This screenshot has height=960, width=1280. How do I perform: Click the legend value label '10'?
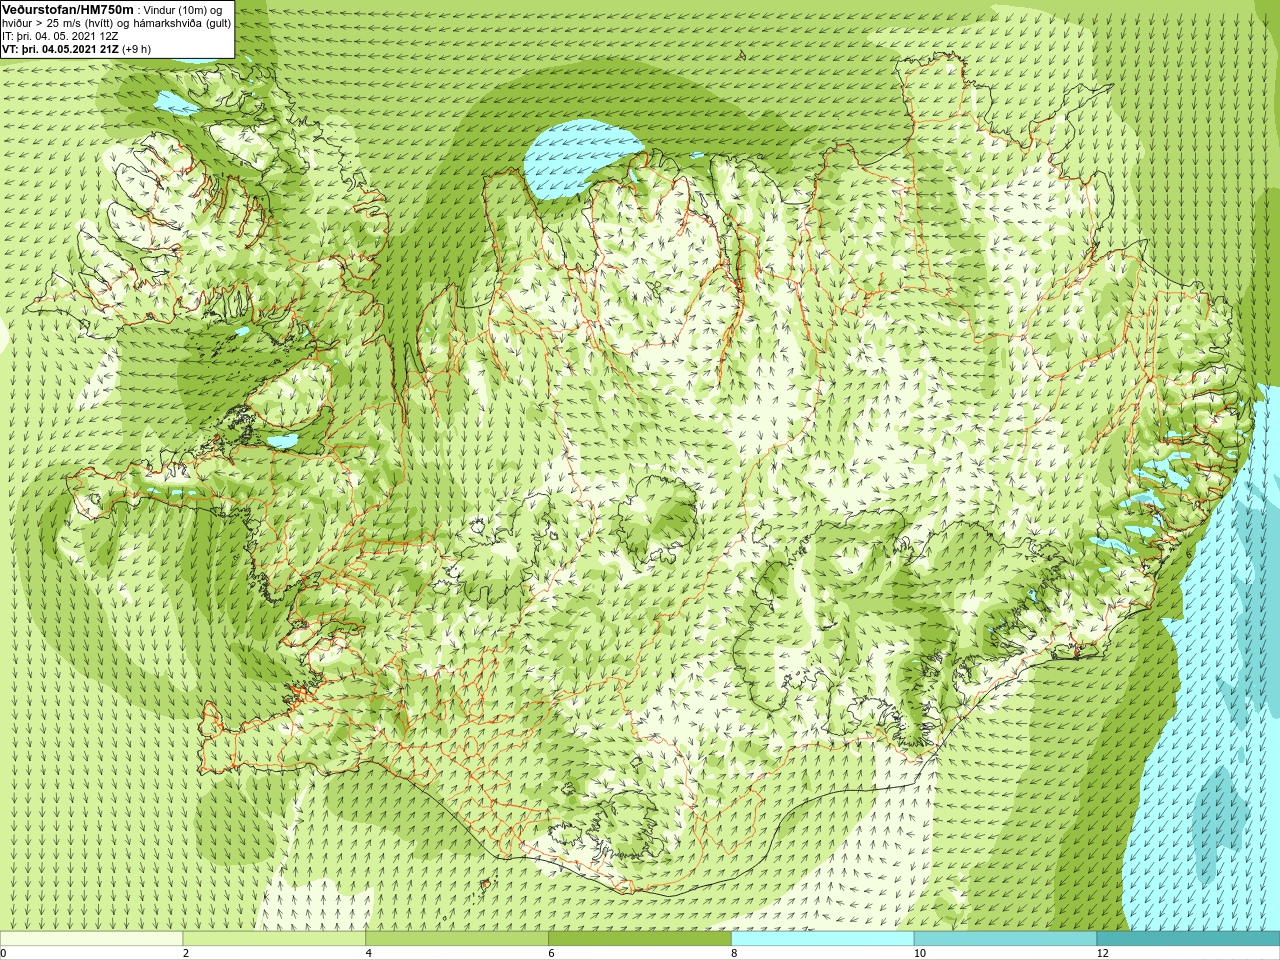(x=919, y=953)
